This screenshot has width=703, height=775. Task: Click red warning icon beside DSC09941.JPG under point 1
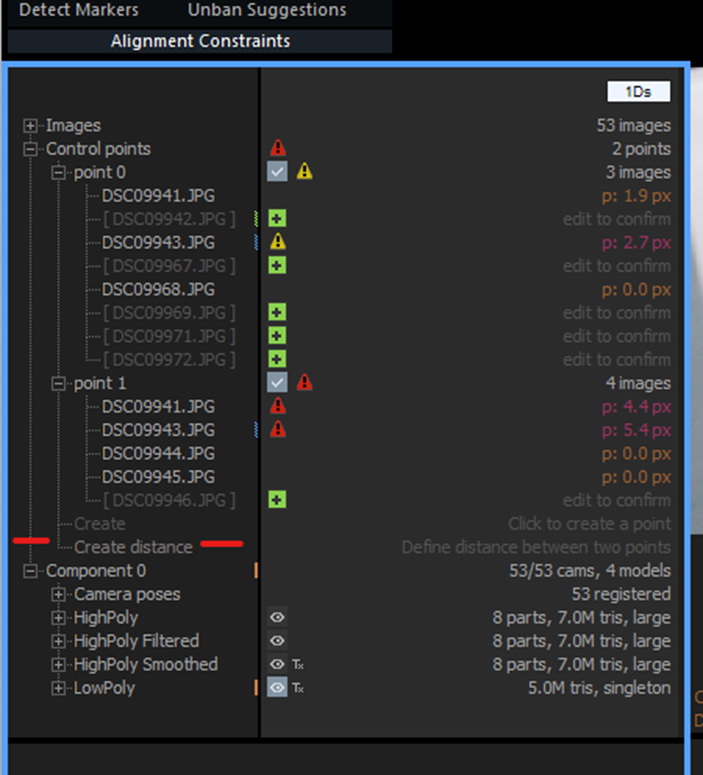[x=278, y=406]
